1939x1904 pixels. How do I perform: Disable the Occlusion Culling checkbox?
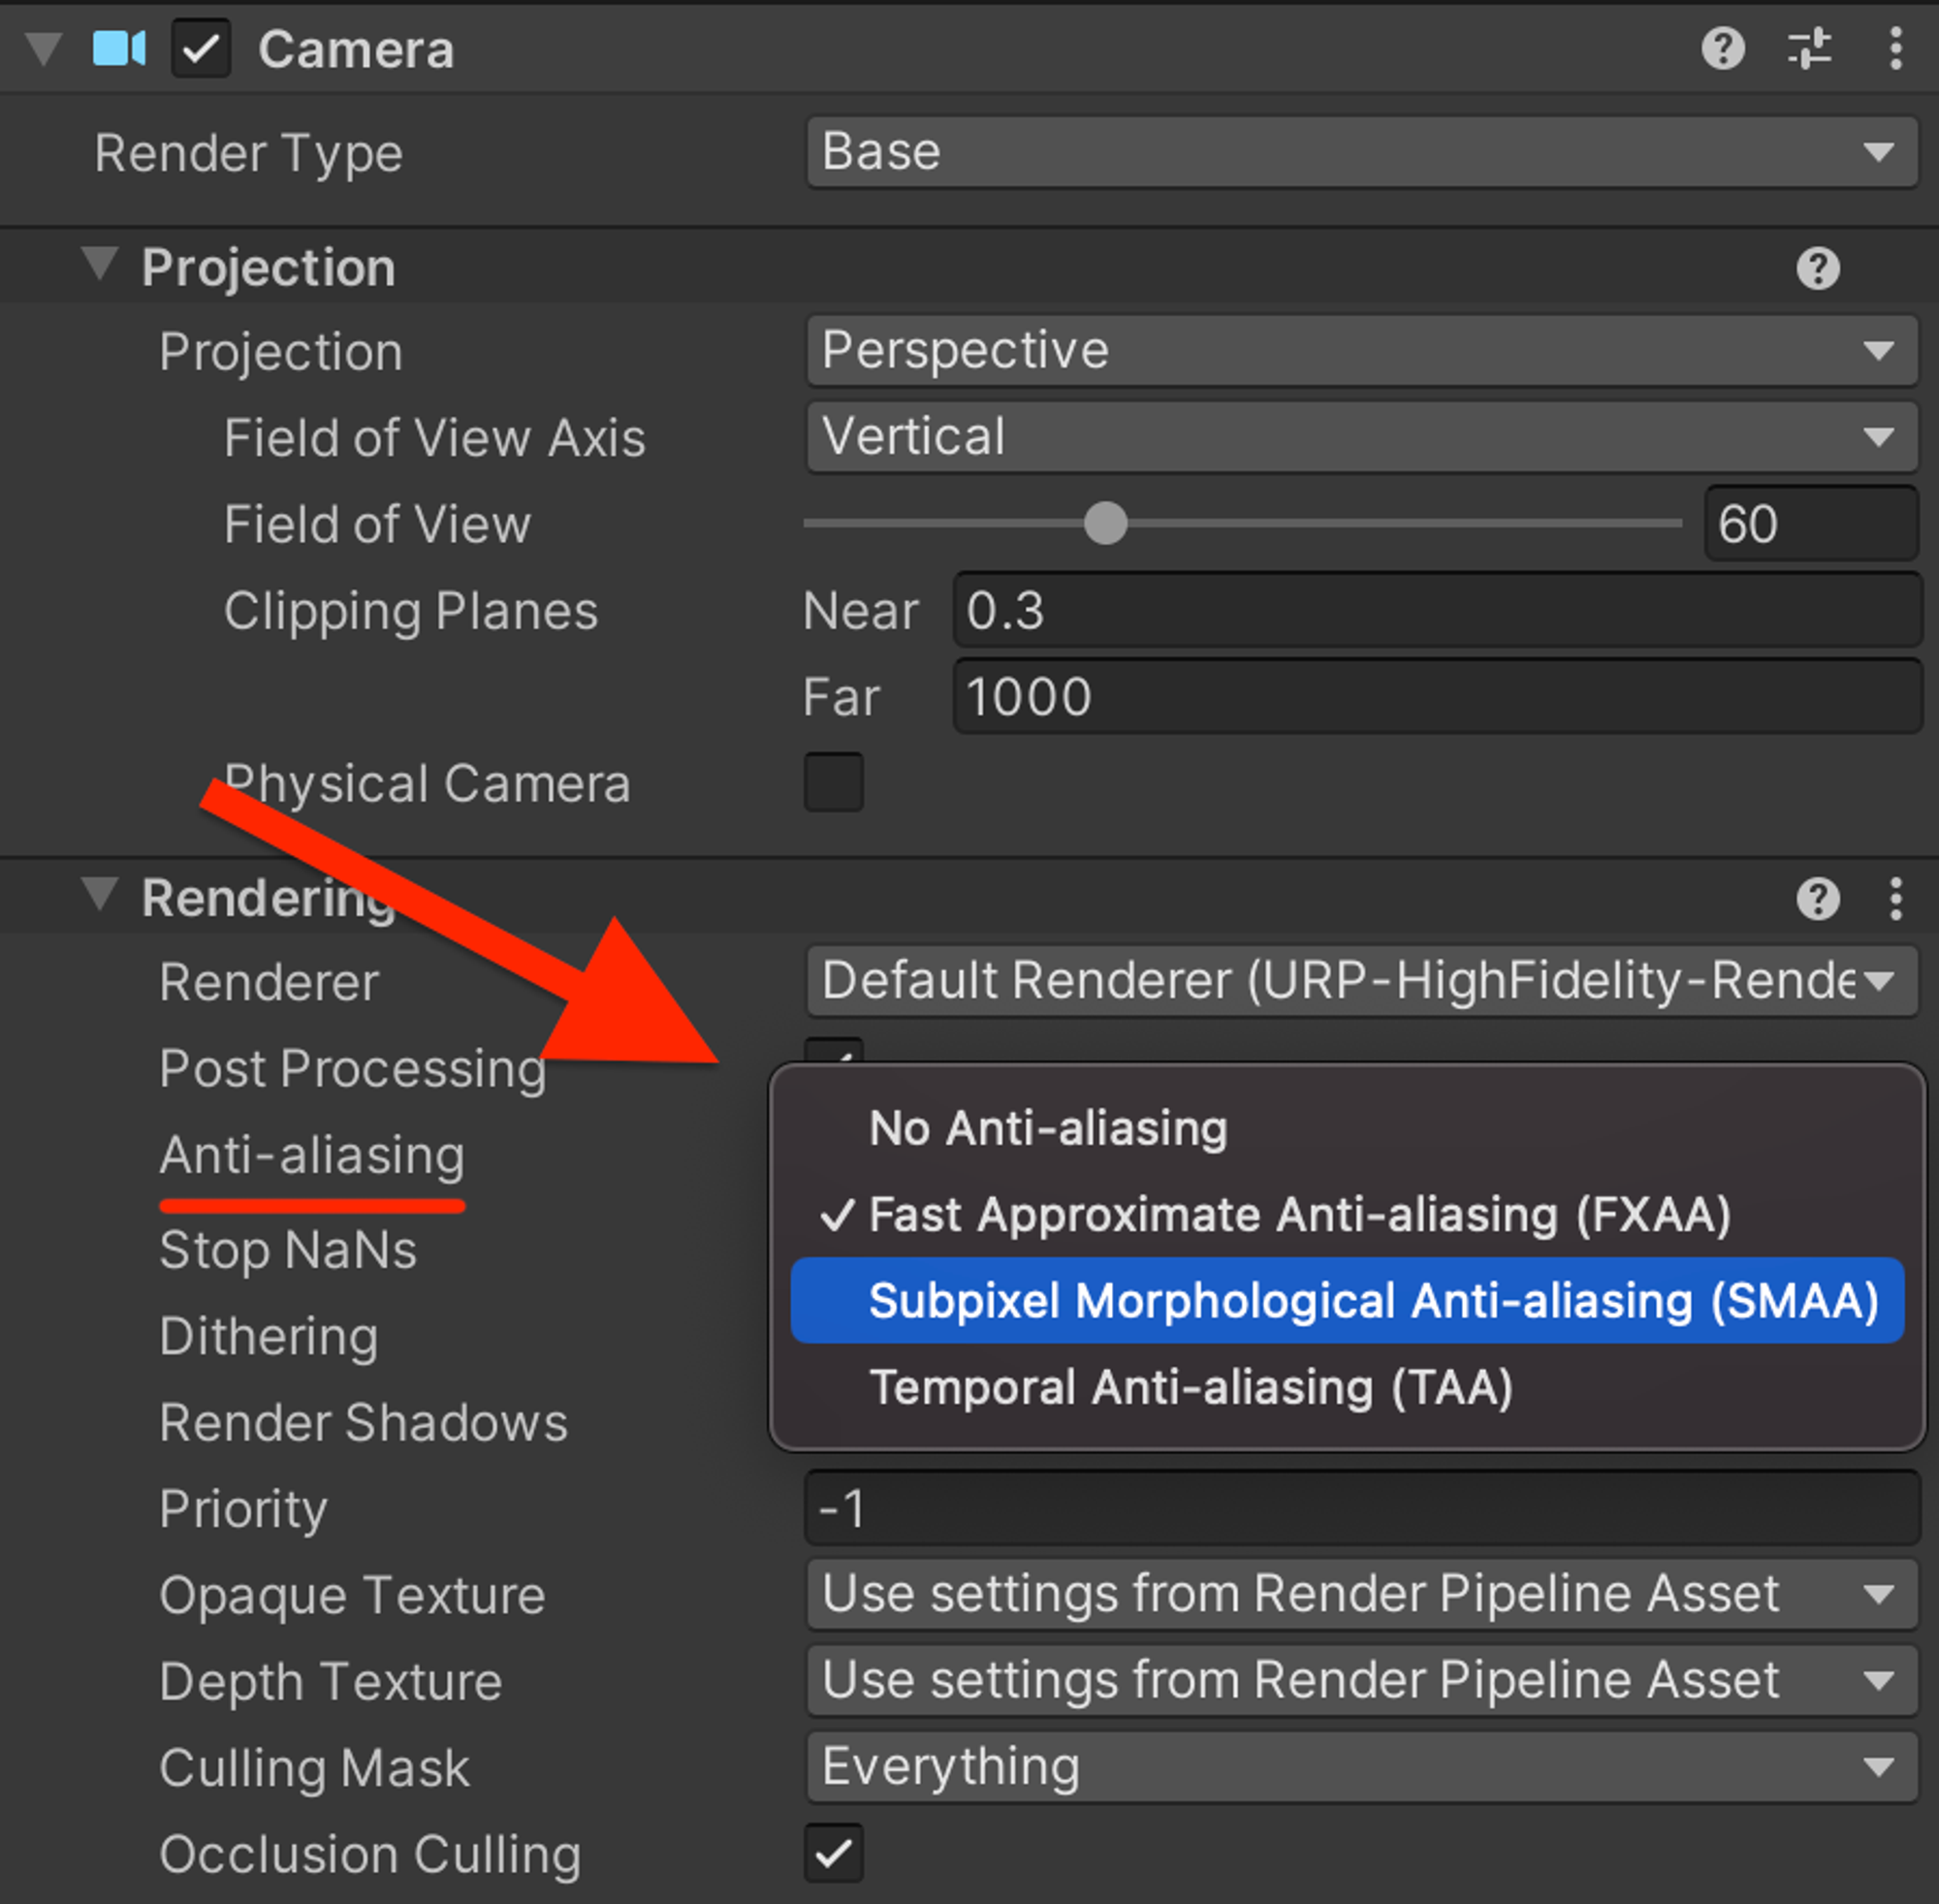[x=833, y=1853]
